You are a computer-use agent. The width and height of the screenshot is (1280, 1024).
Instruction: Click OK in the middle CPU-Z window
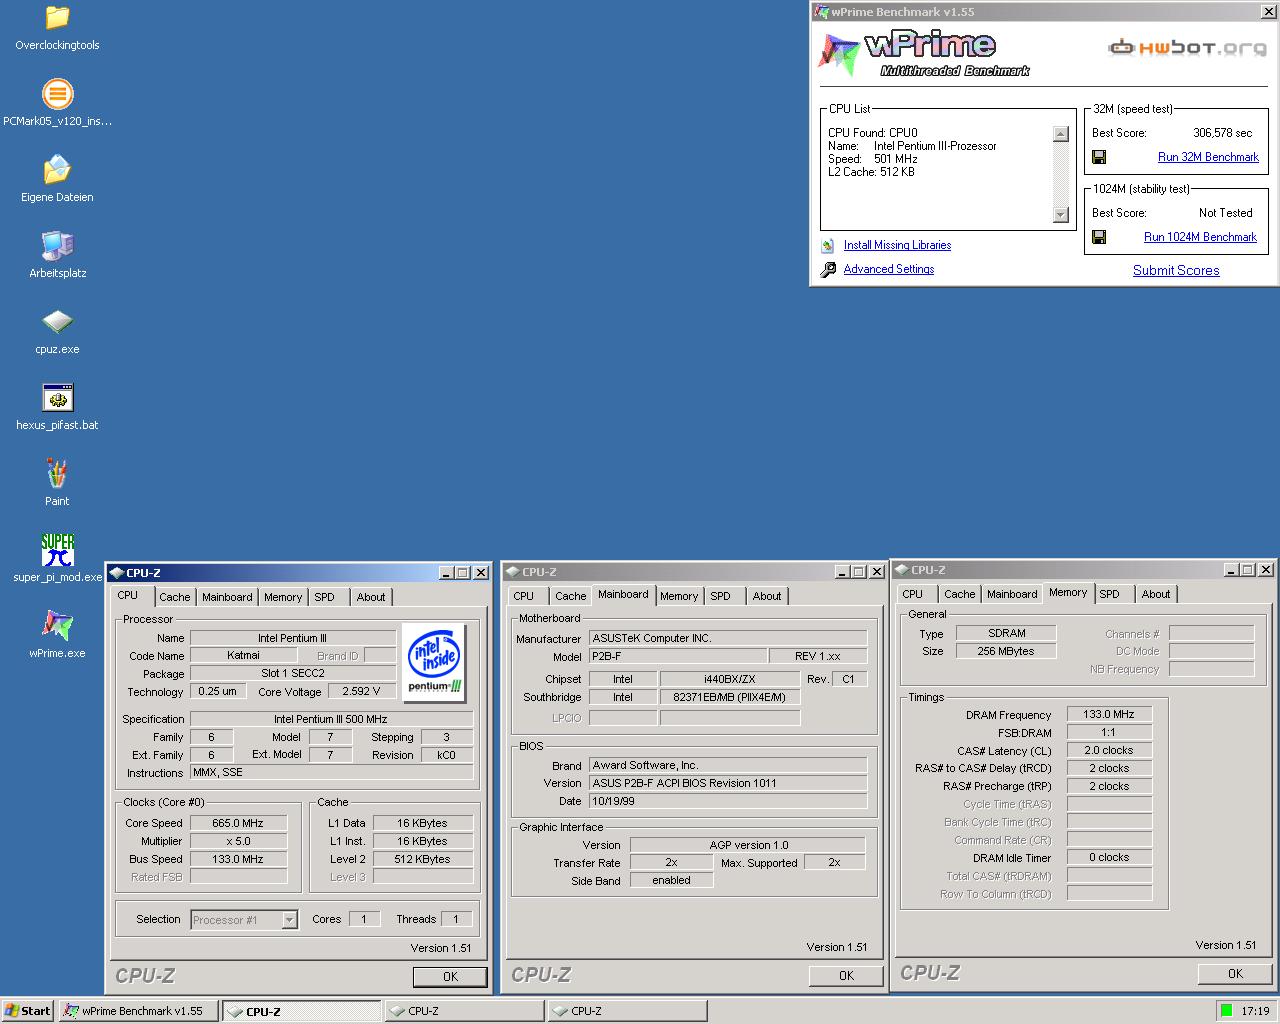846,976
